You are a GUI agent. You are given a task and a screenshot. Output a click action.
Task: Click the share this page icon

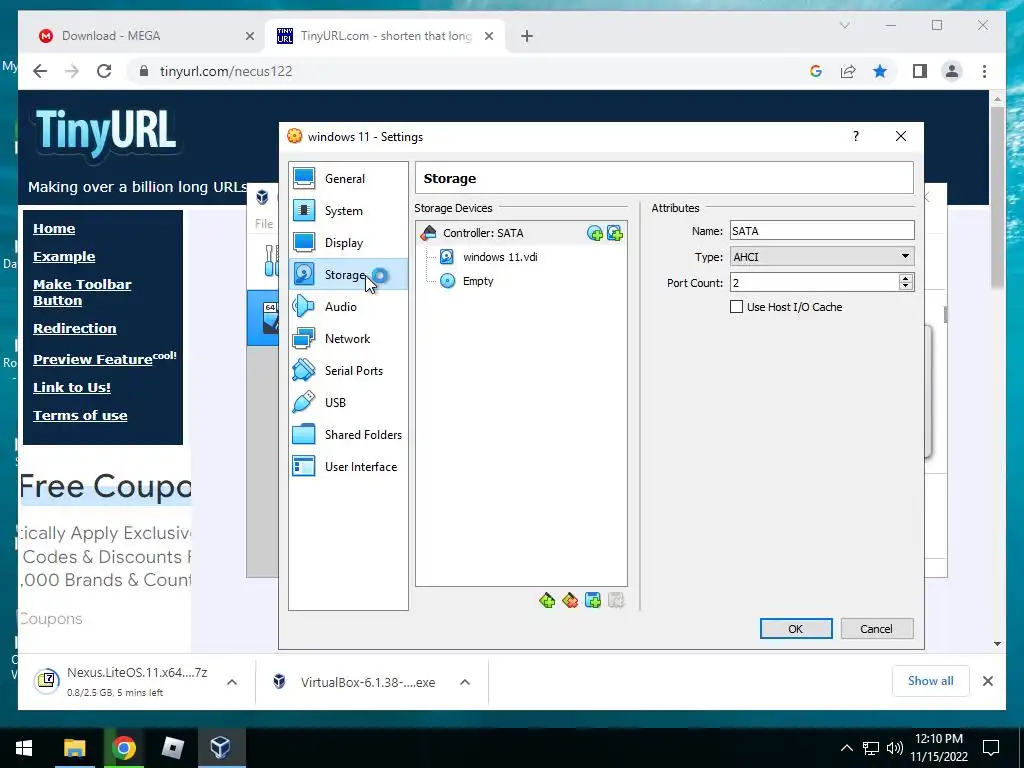pos(848,71)
